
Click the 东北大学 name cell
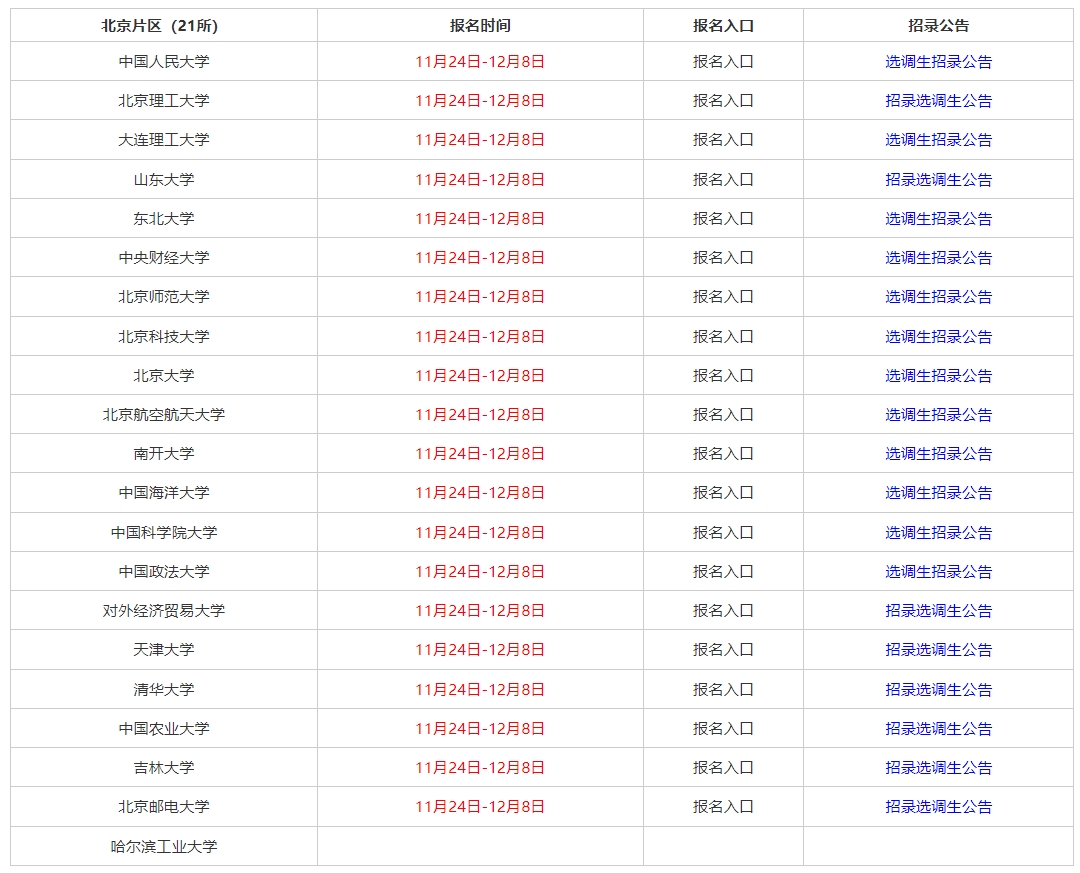tap(164, 218)
